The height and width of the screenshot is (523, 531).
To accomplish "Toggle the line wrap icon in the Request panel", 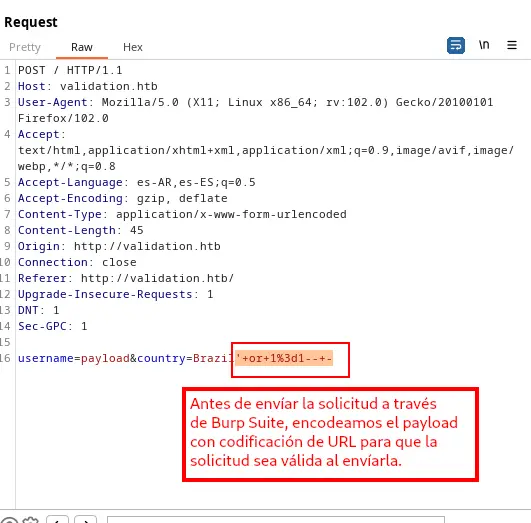I will (455, 45).
